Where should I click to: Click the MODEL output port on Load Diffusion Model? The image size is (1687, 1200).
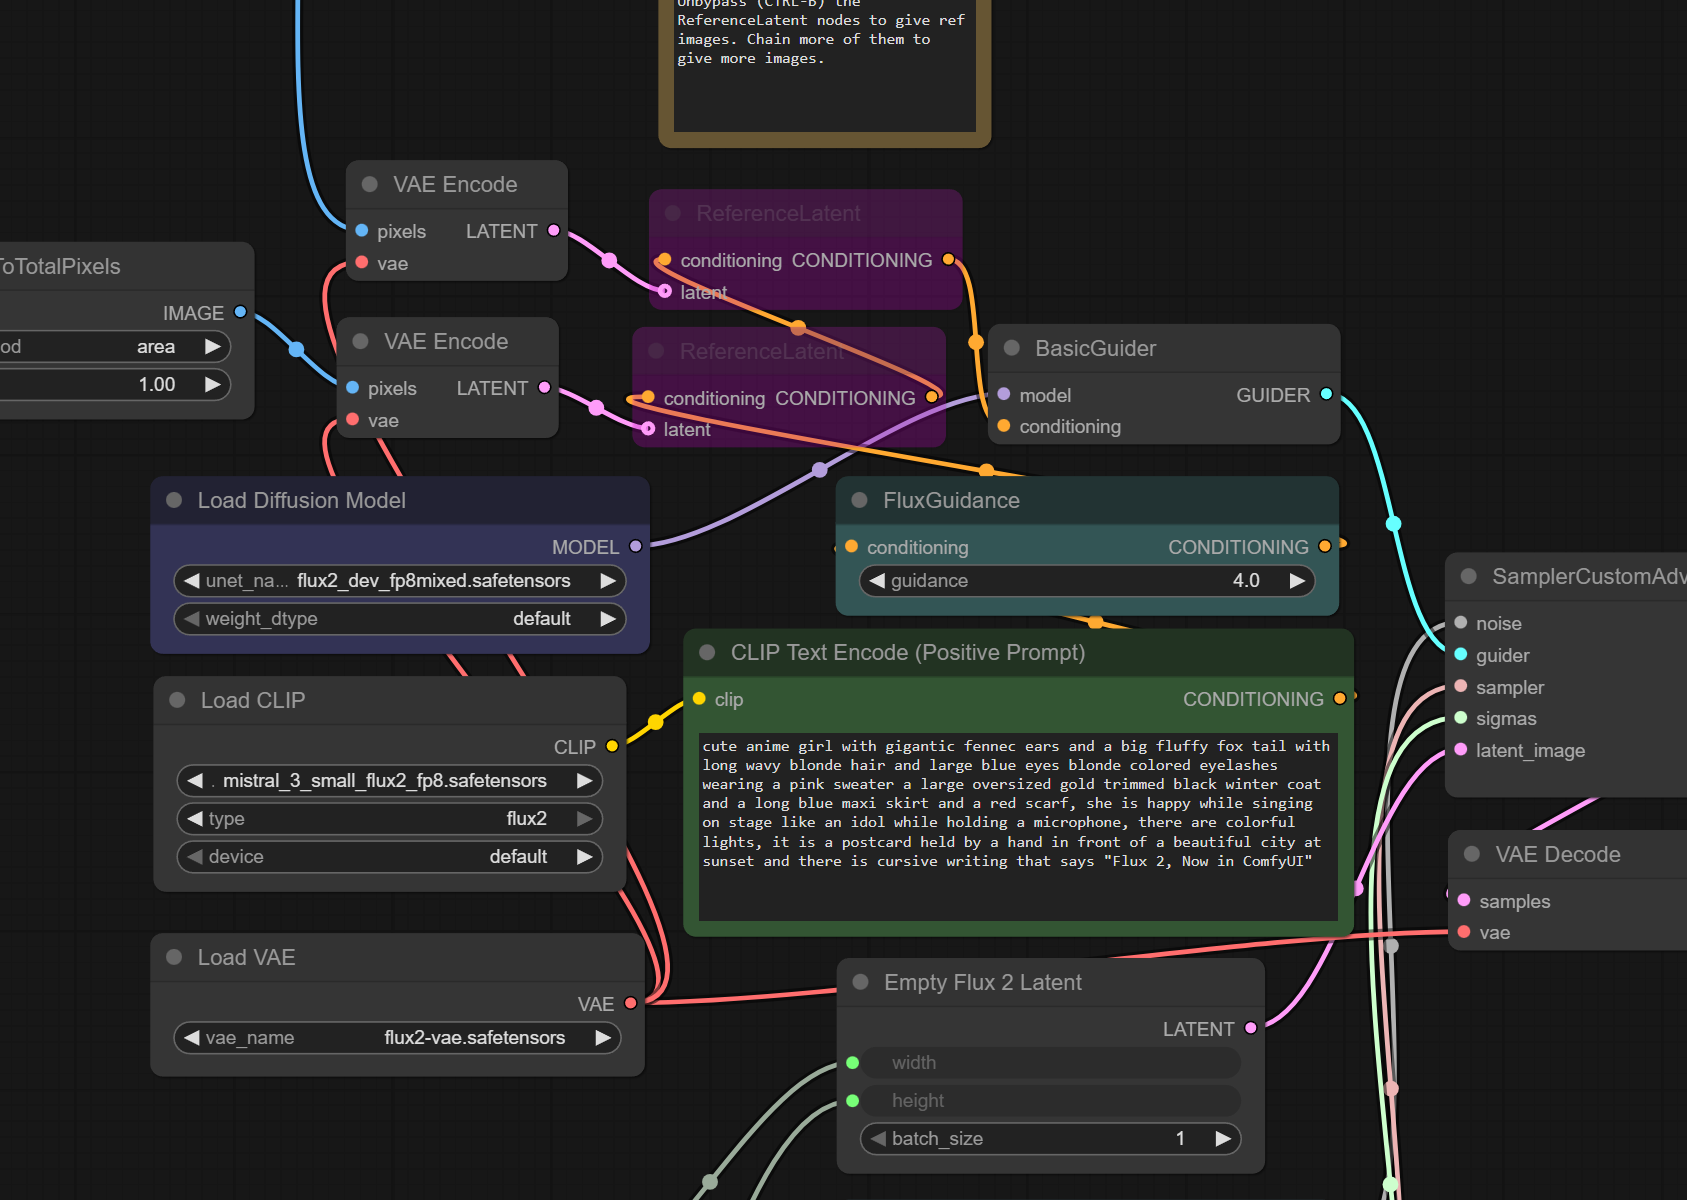pos(636,546)
